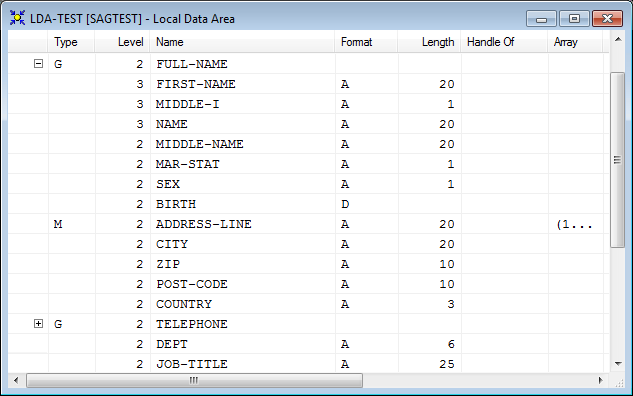633x396 pixels.
Task: Select the BIRTH field name
Action: tap(176, 204)
